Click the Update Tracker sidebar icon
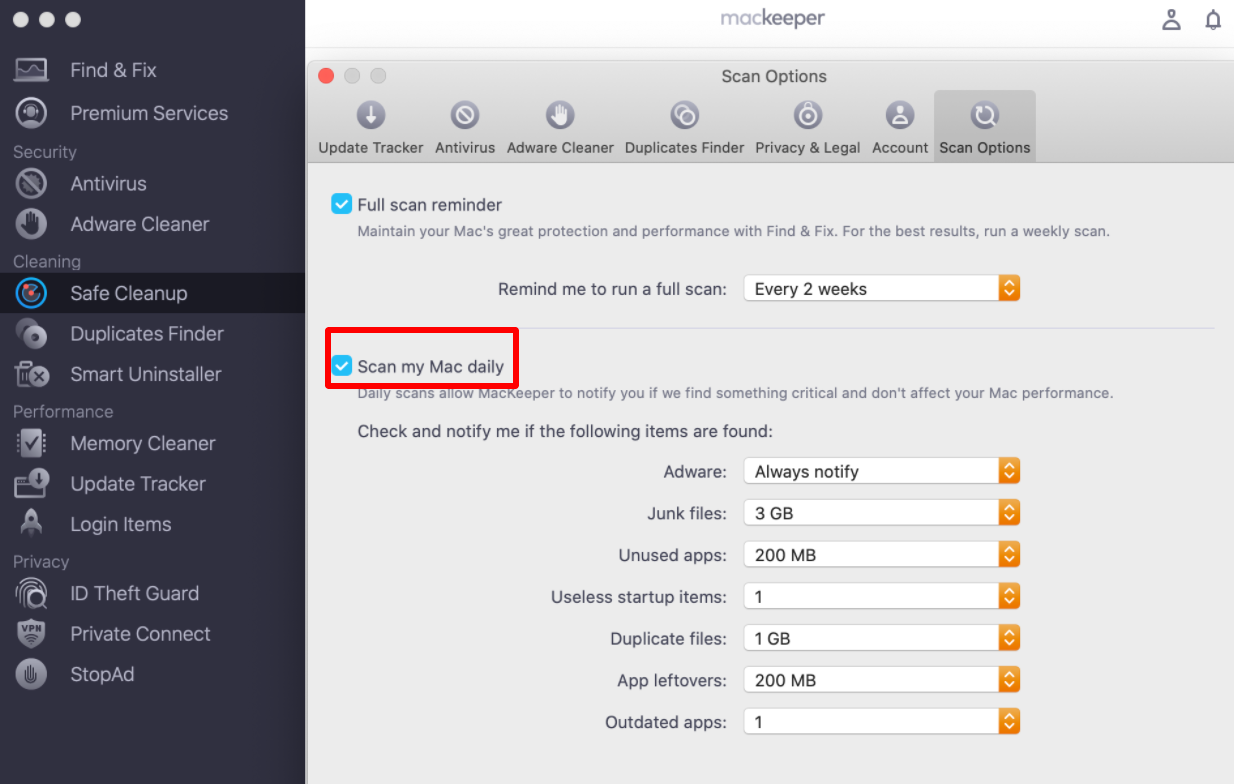The width and height of the screenshot is (1234, 784). click(31, 484)
